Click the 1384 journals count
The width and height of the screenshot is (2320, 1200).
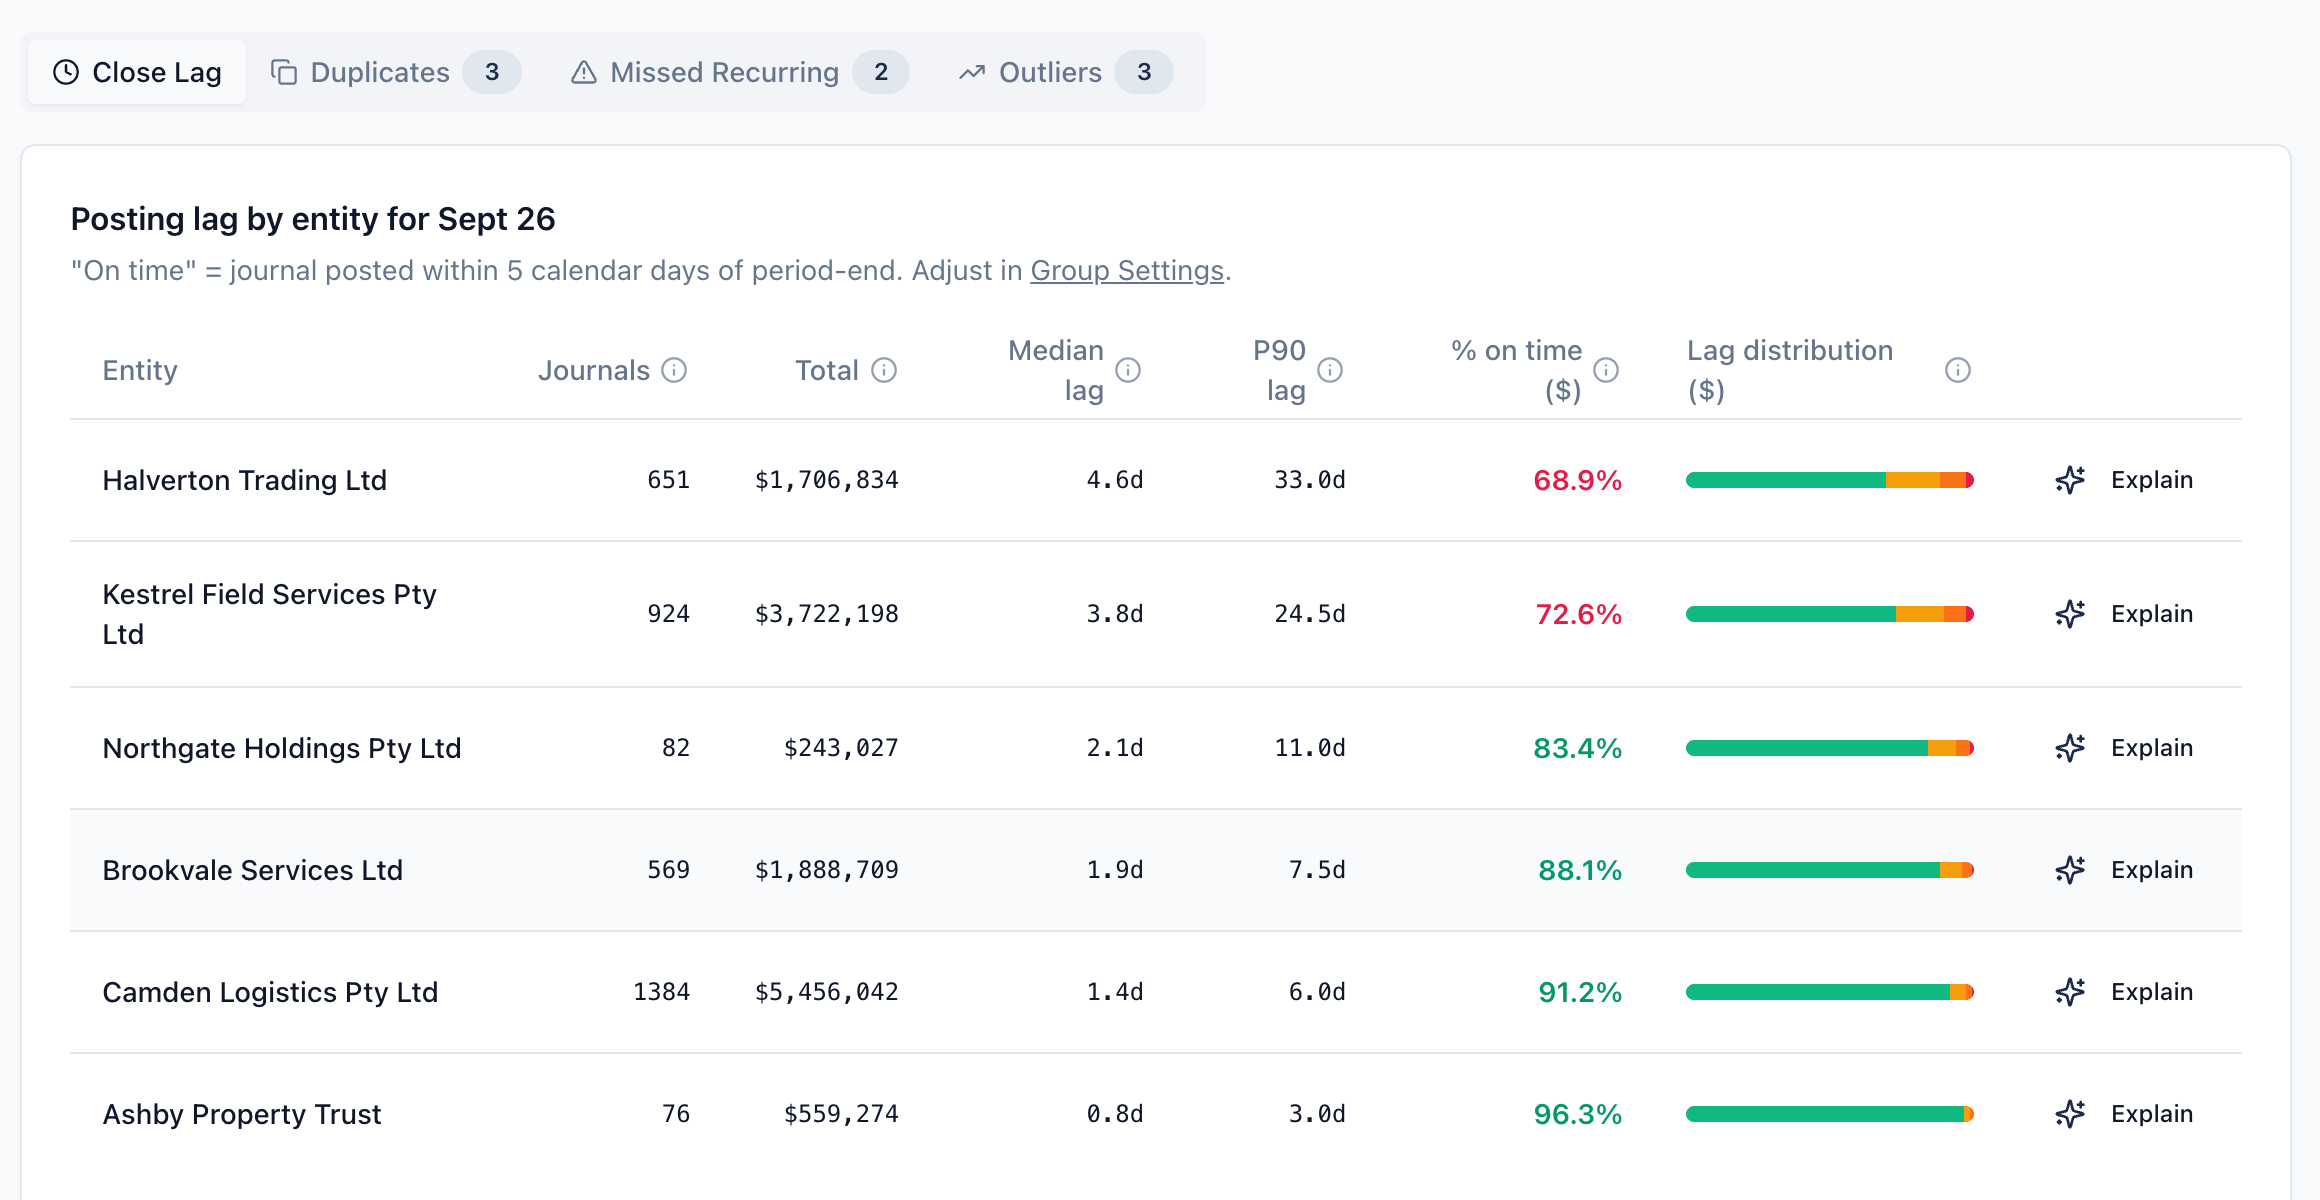[x=662, y=992]
